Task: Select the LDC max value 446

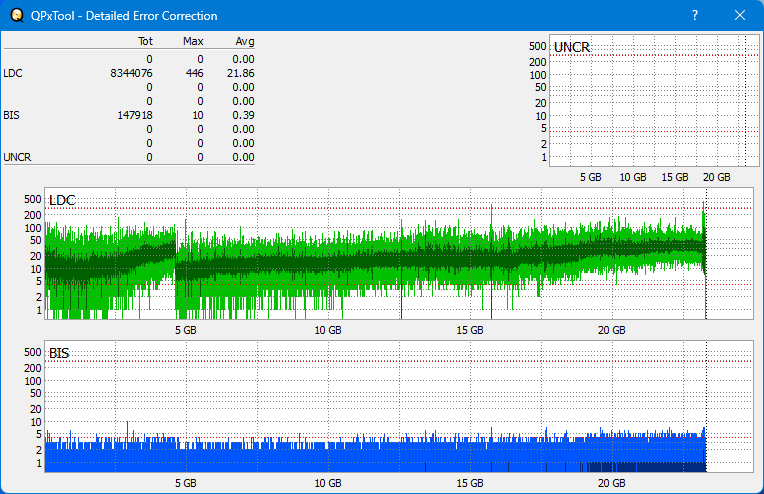Action: (194, 73)
